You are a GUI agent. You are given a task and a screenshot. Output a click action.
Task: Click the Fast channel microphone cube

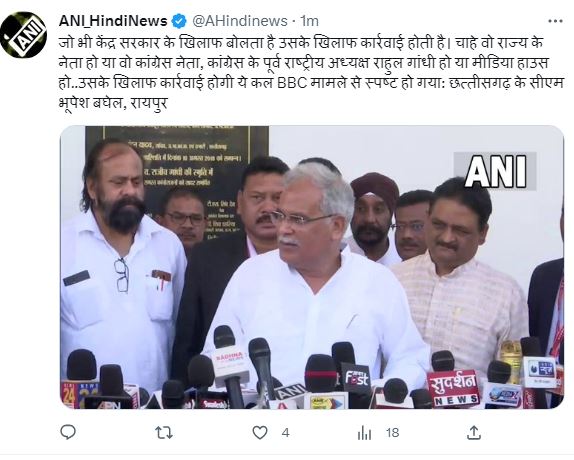(x=355, y=377)
